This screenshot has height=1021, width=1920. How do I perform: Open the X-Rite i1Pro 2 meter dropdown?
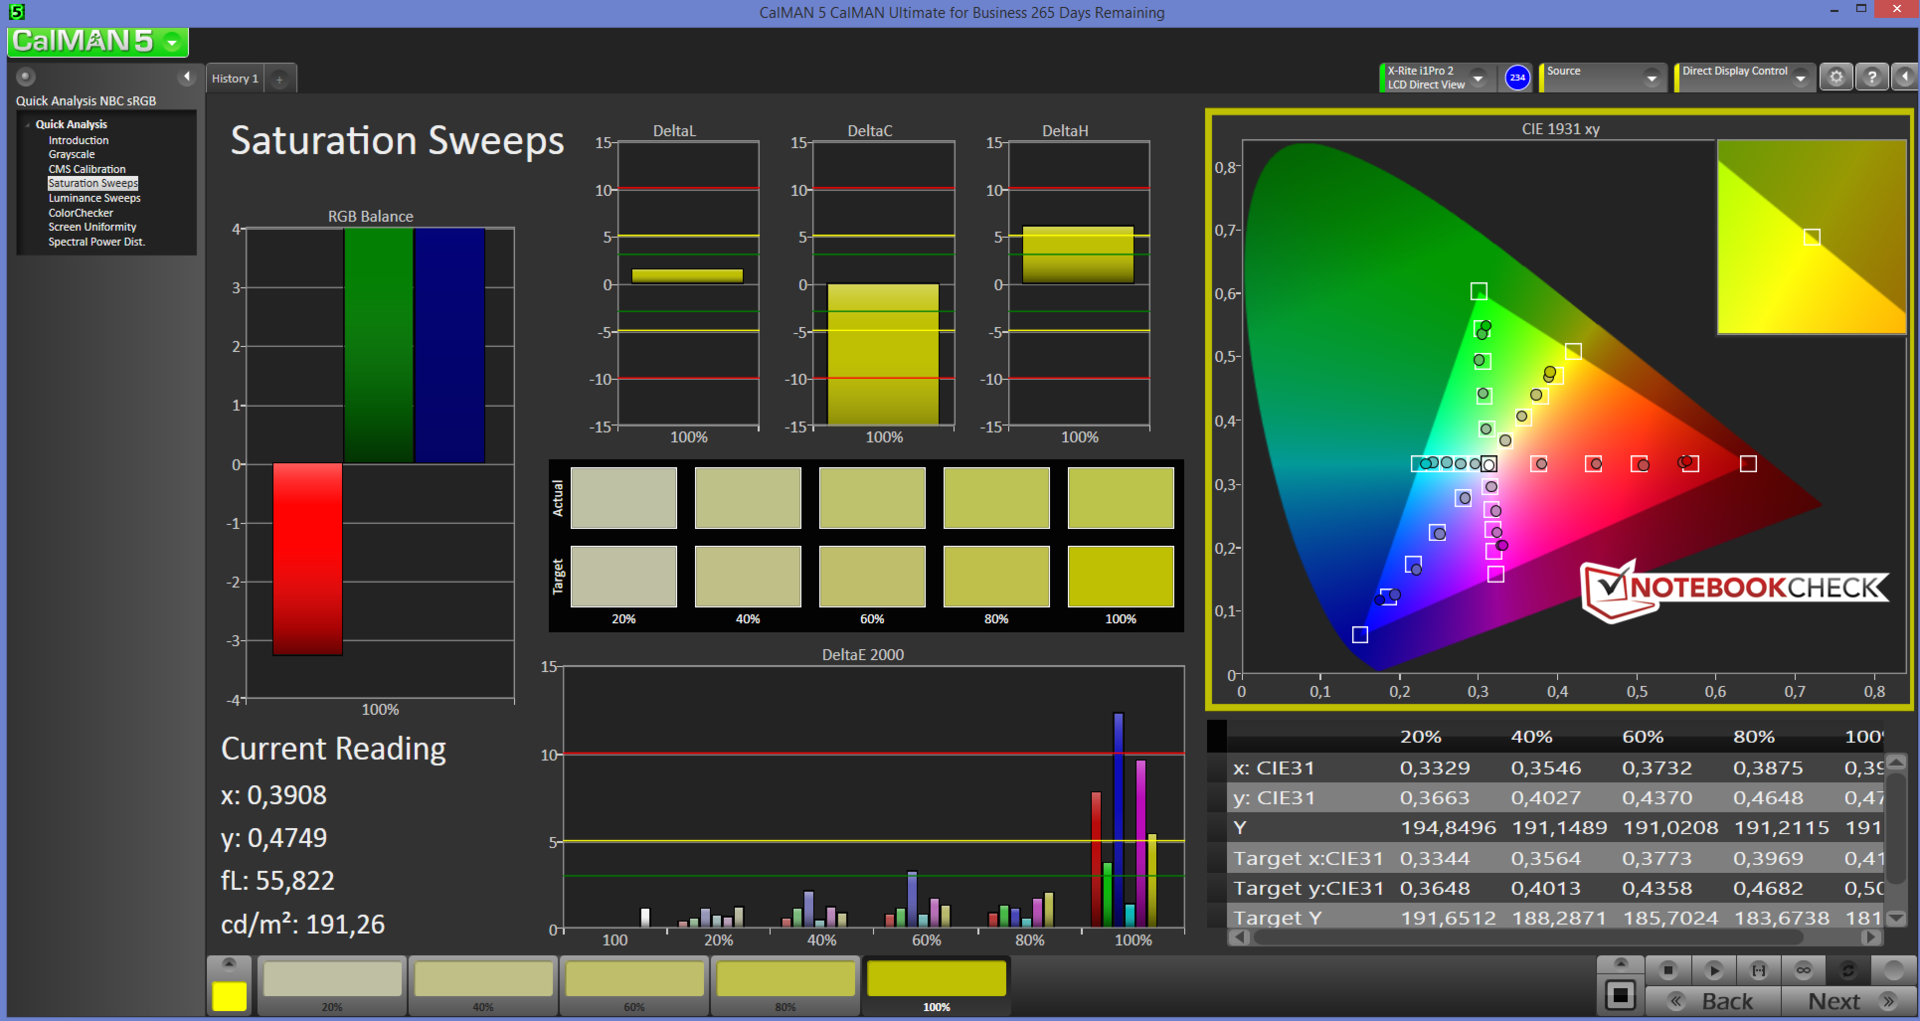coord(1478,78)
